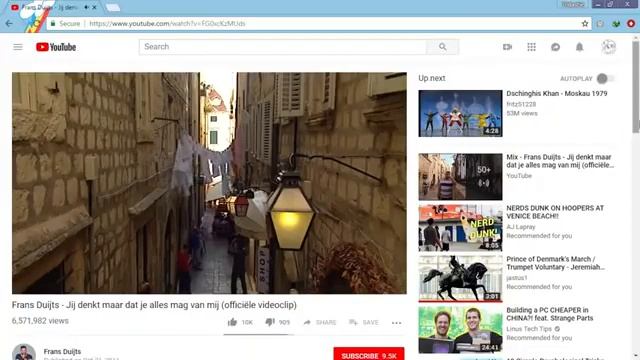Click the secure padlock icon
This screenshot has height=360, width=640.
[x=52, y=24]
